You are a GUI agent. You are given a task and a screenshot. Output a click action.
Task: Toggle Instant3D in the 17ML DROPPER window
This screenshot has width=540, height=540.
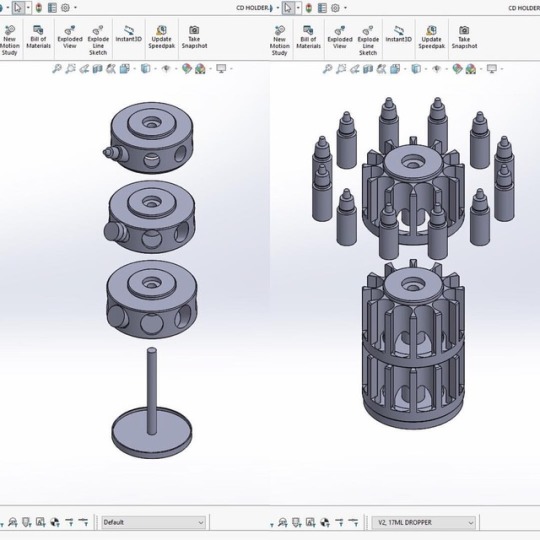[398, 34]
